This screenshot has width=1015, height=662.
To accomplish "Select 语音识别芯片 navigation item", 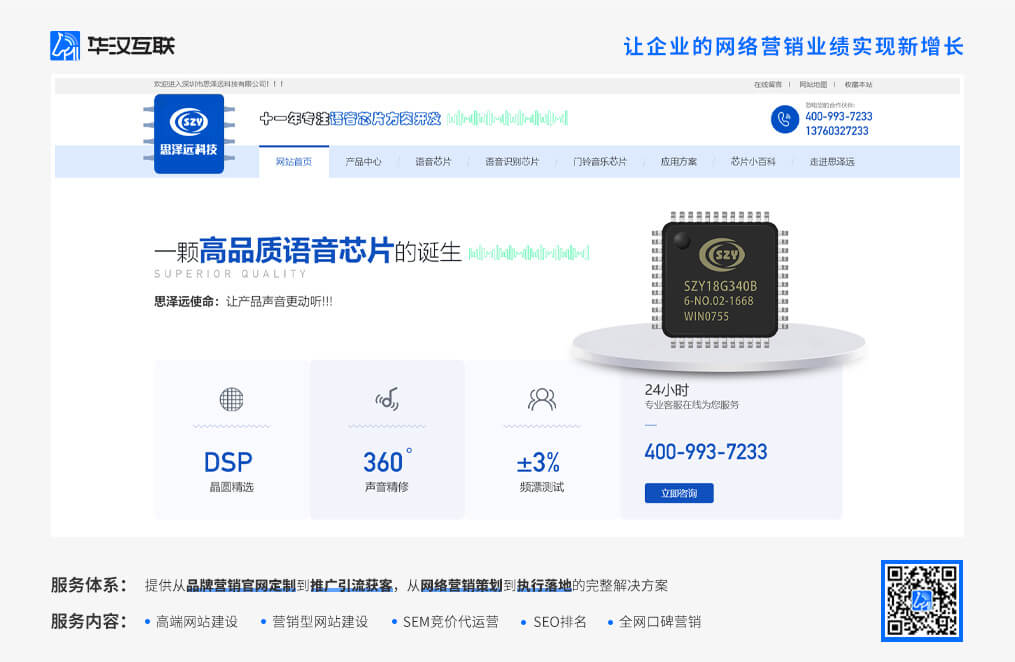I will coord(512,162).
